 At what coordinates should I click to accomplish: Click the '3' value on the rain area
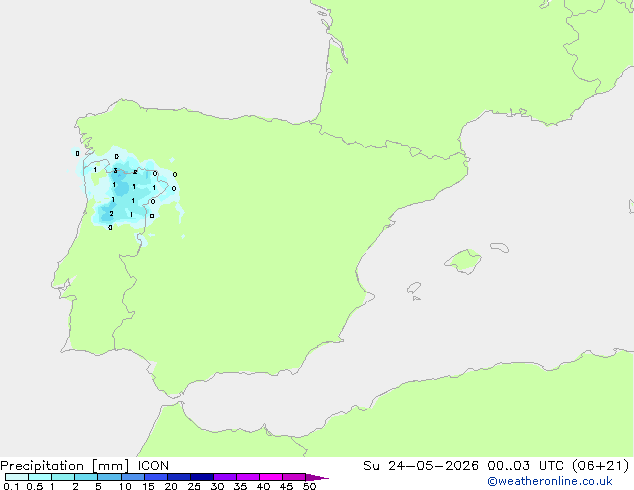pyautogui.click(x=116, y=171)
